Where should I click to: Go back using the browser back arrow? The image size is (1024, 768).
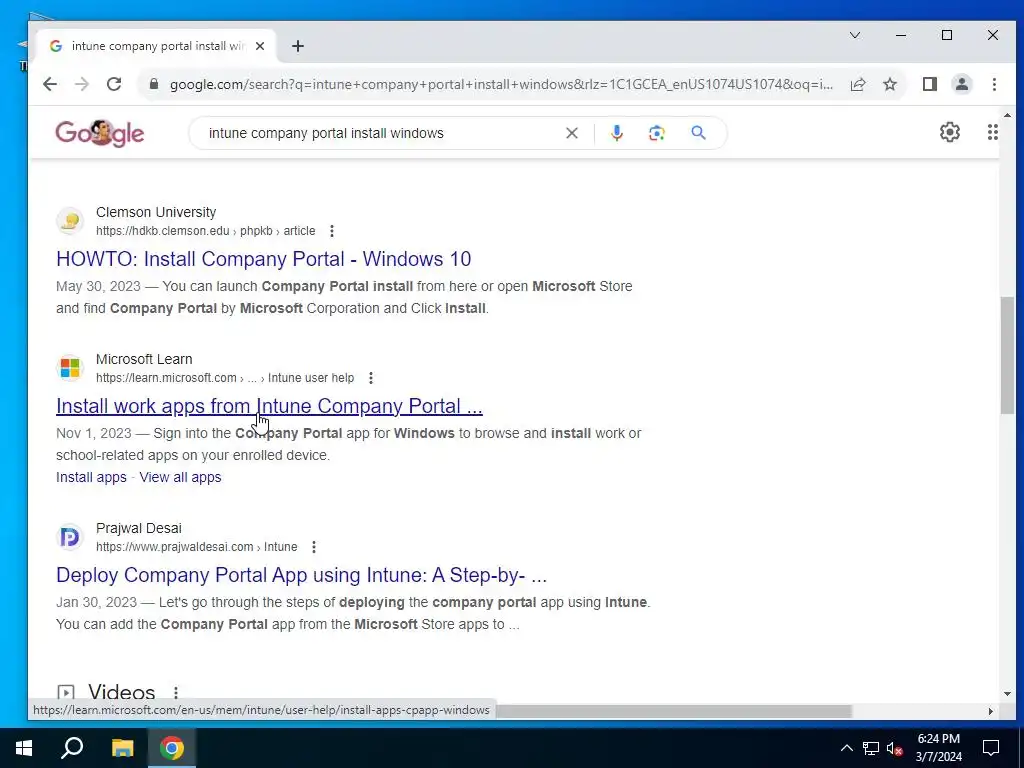click(x=50, y=84)
